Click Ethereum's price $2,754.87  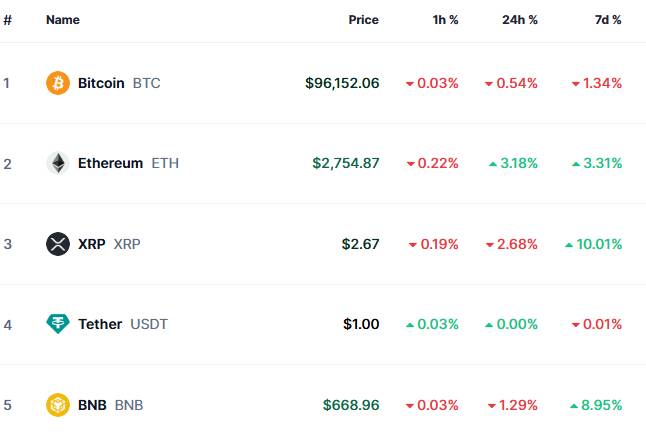coord(345,163)
